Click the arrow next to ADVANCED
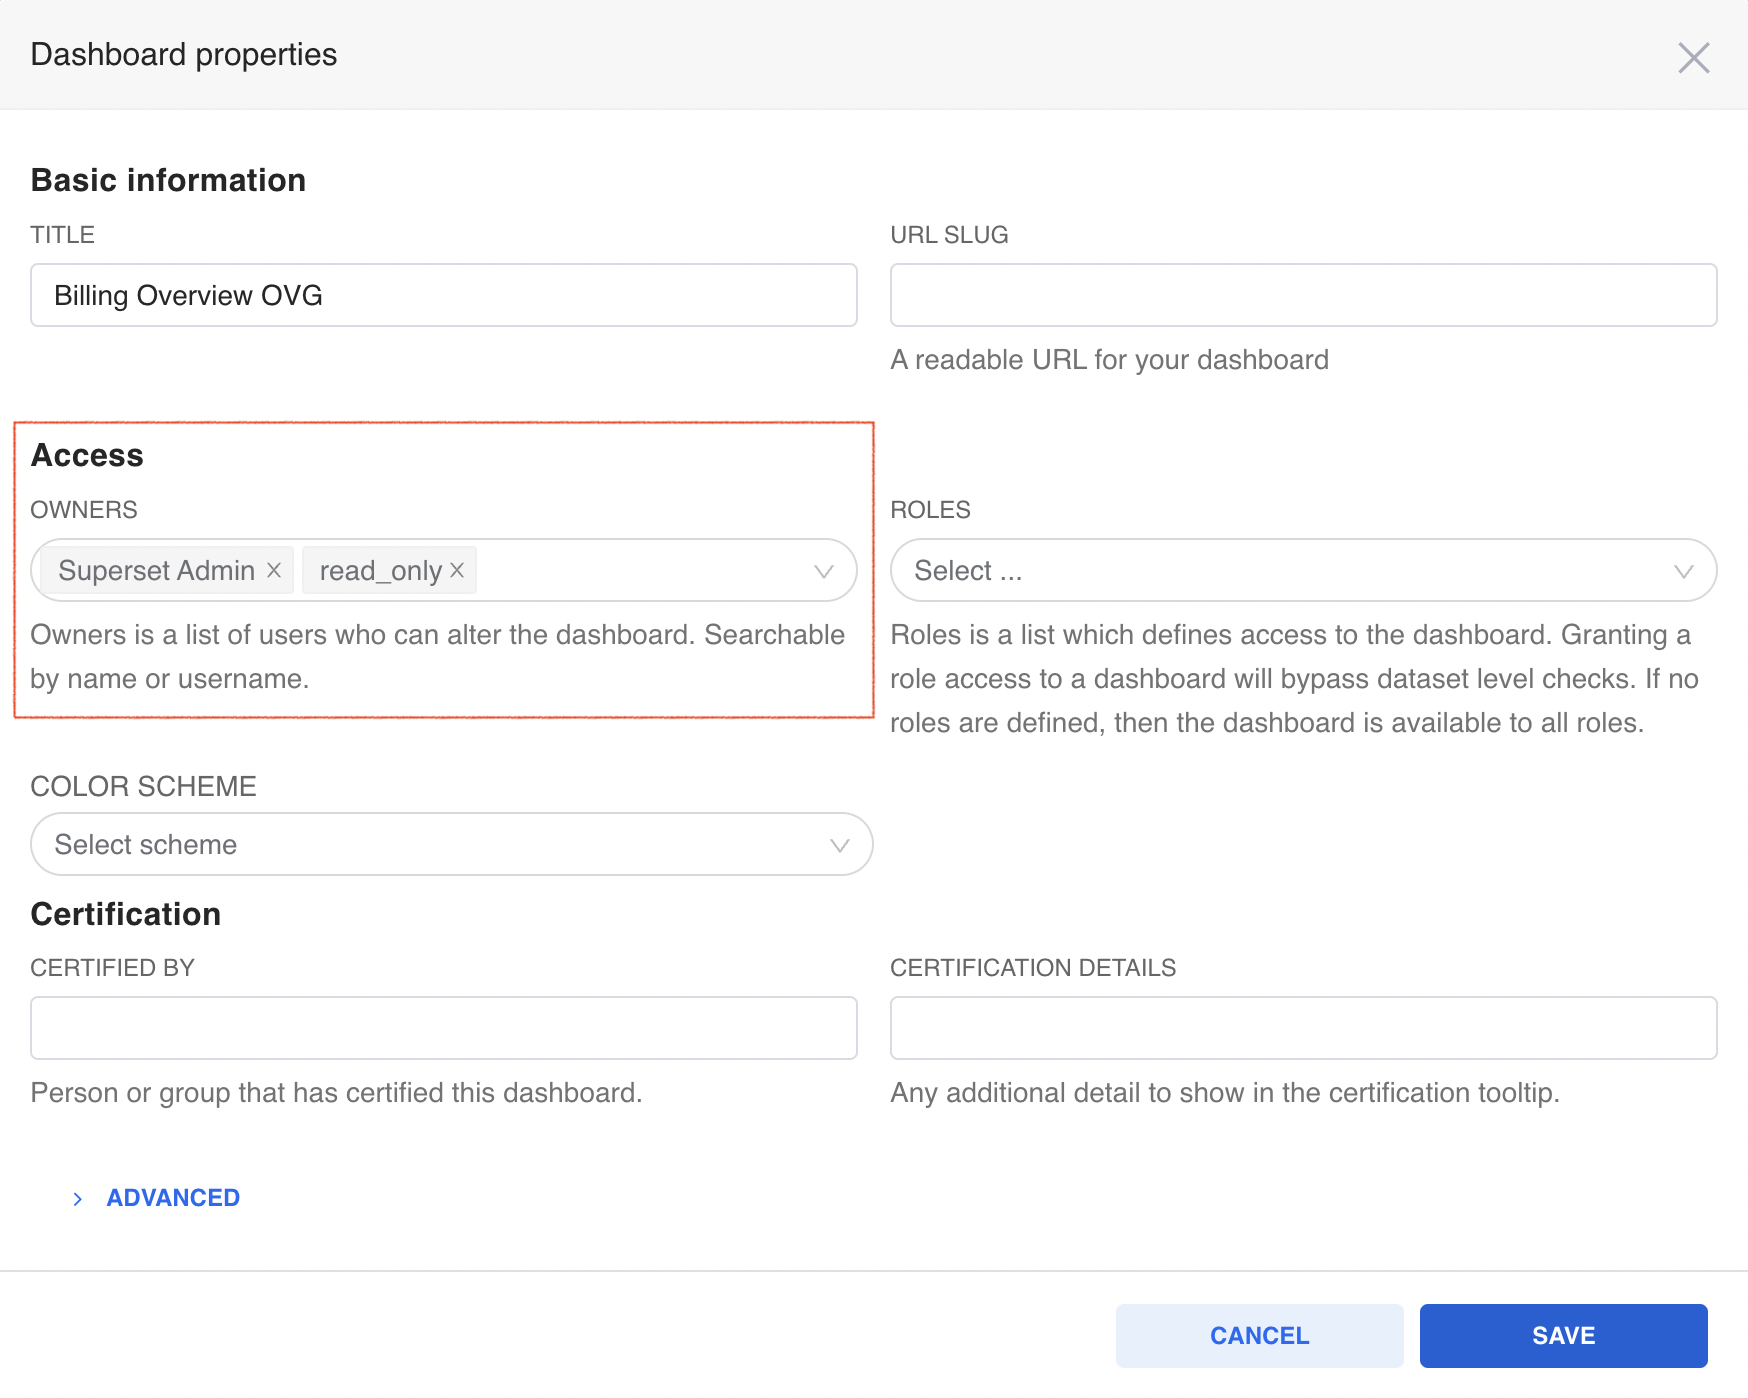 pos(78,1197)
